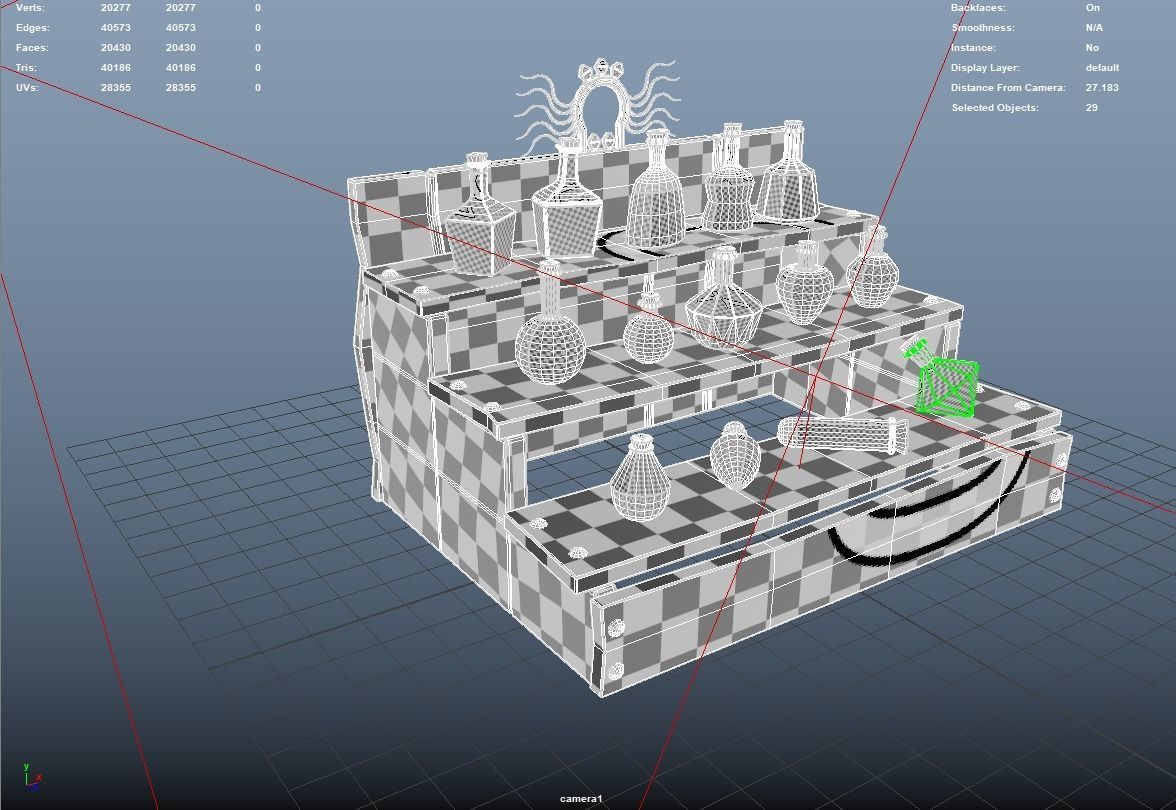Toggle the Backfaces On setting in the HUD

[1094, 7]
